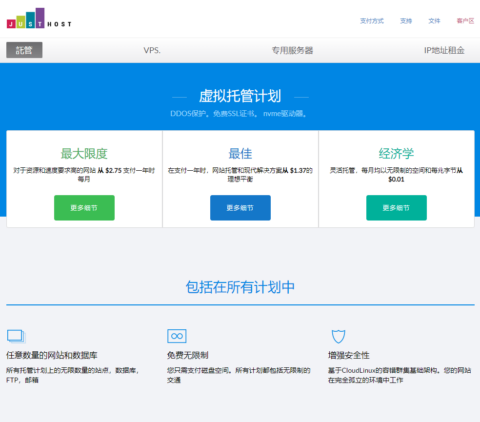Click green 更多细节 button under 最大限度
This screenshot has width=480, height=422.
[84, 208]
